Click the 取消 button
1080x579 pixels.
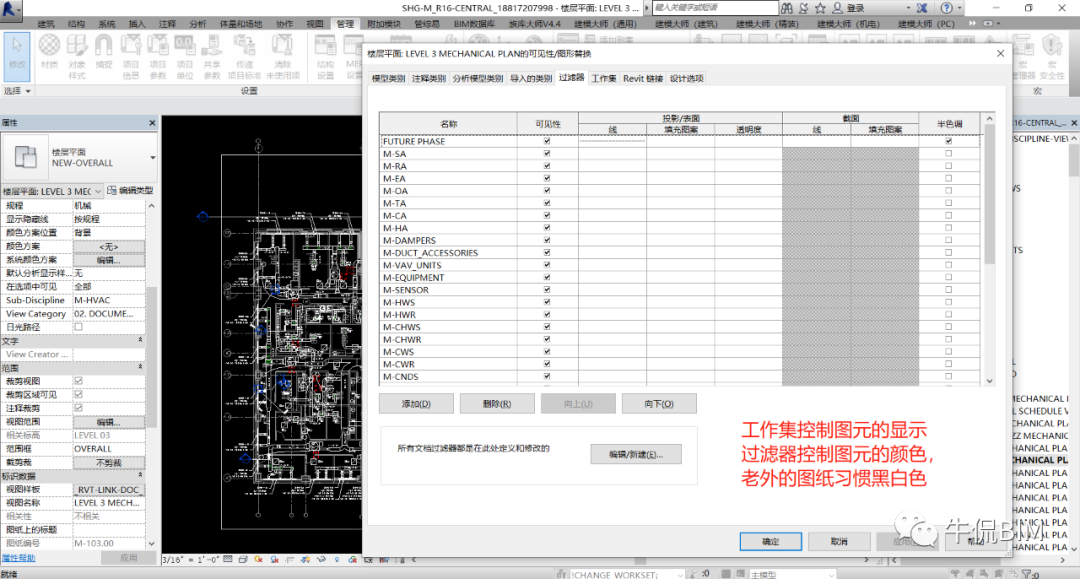point(839,542)
